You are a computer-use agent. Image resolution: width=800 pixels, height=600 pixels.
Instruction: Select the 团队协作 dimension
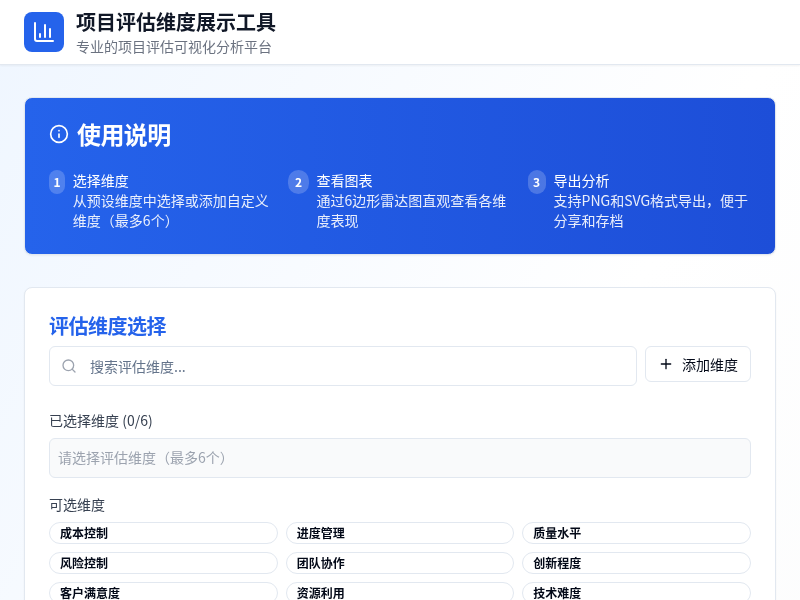coord(400,563)
